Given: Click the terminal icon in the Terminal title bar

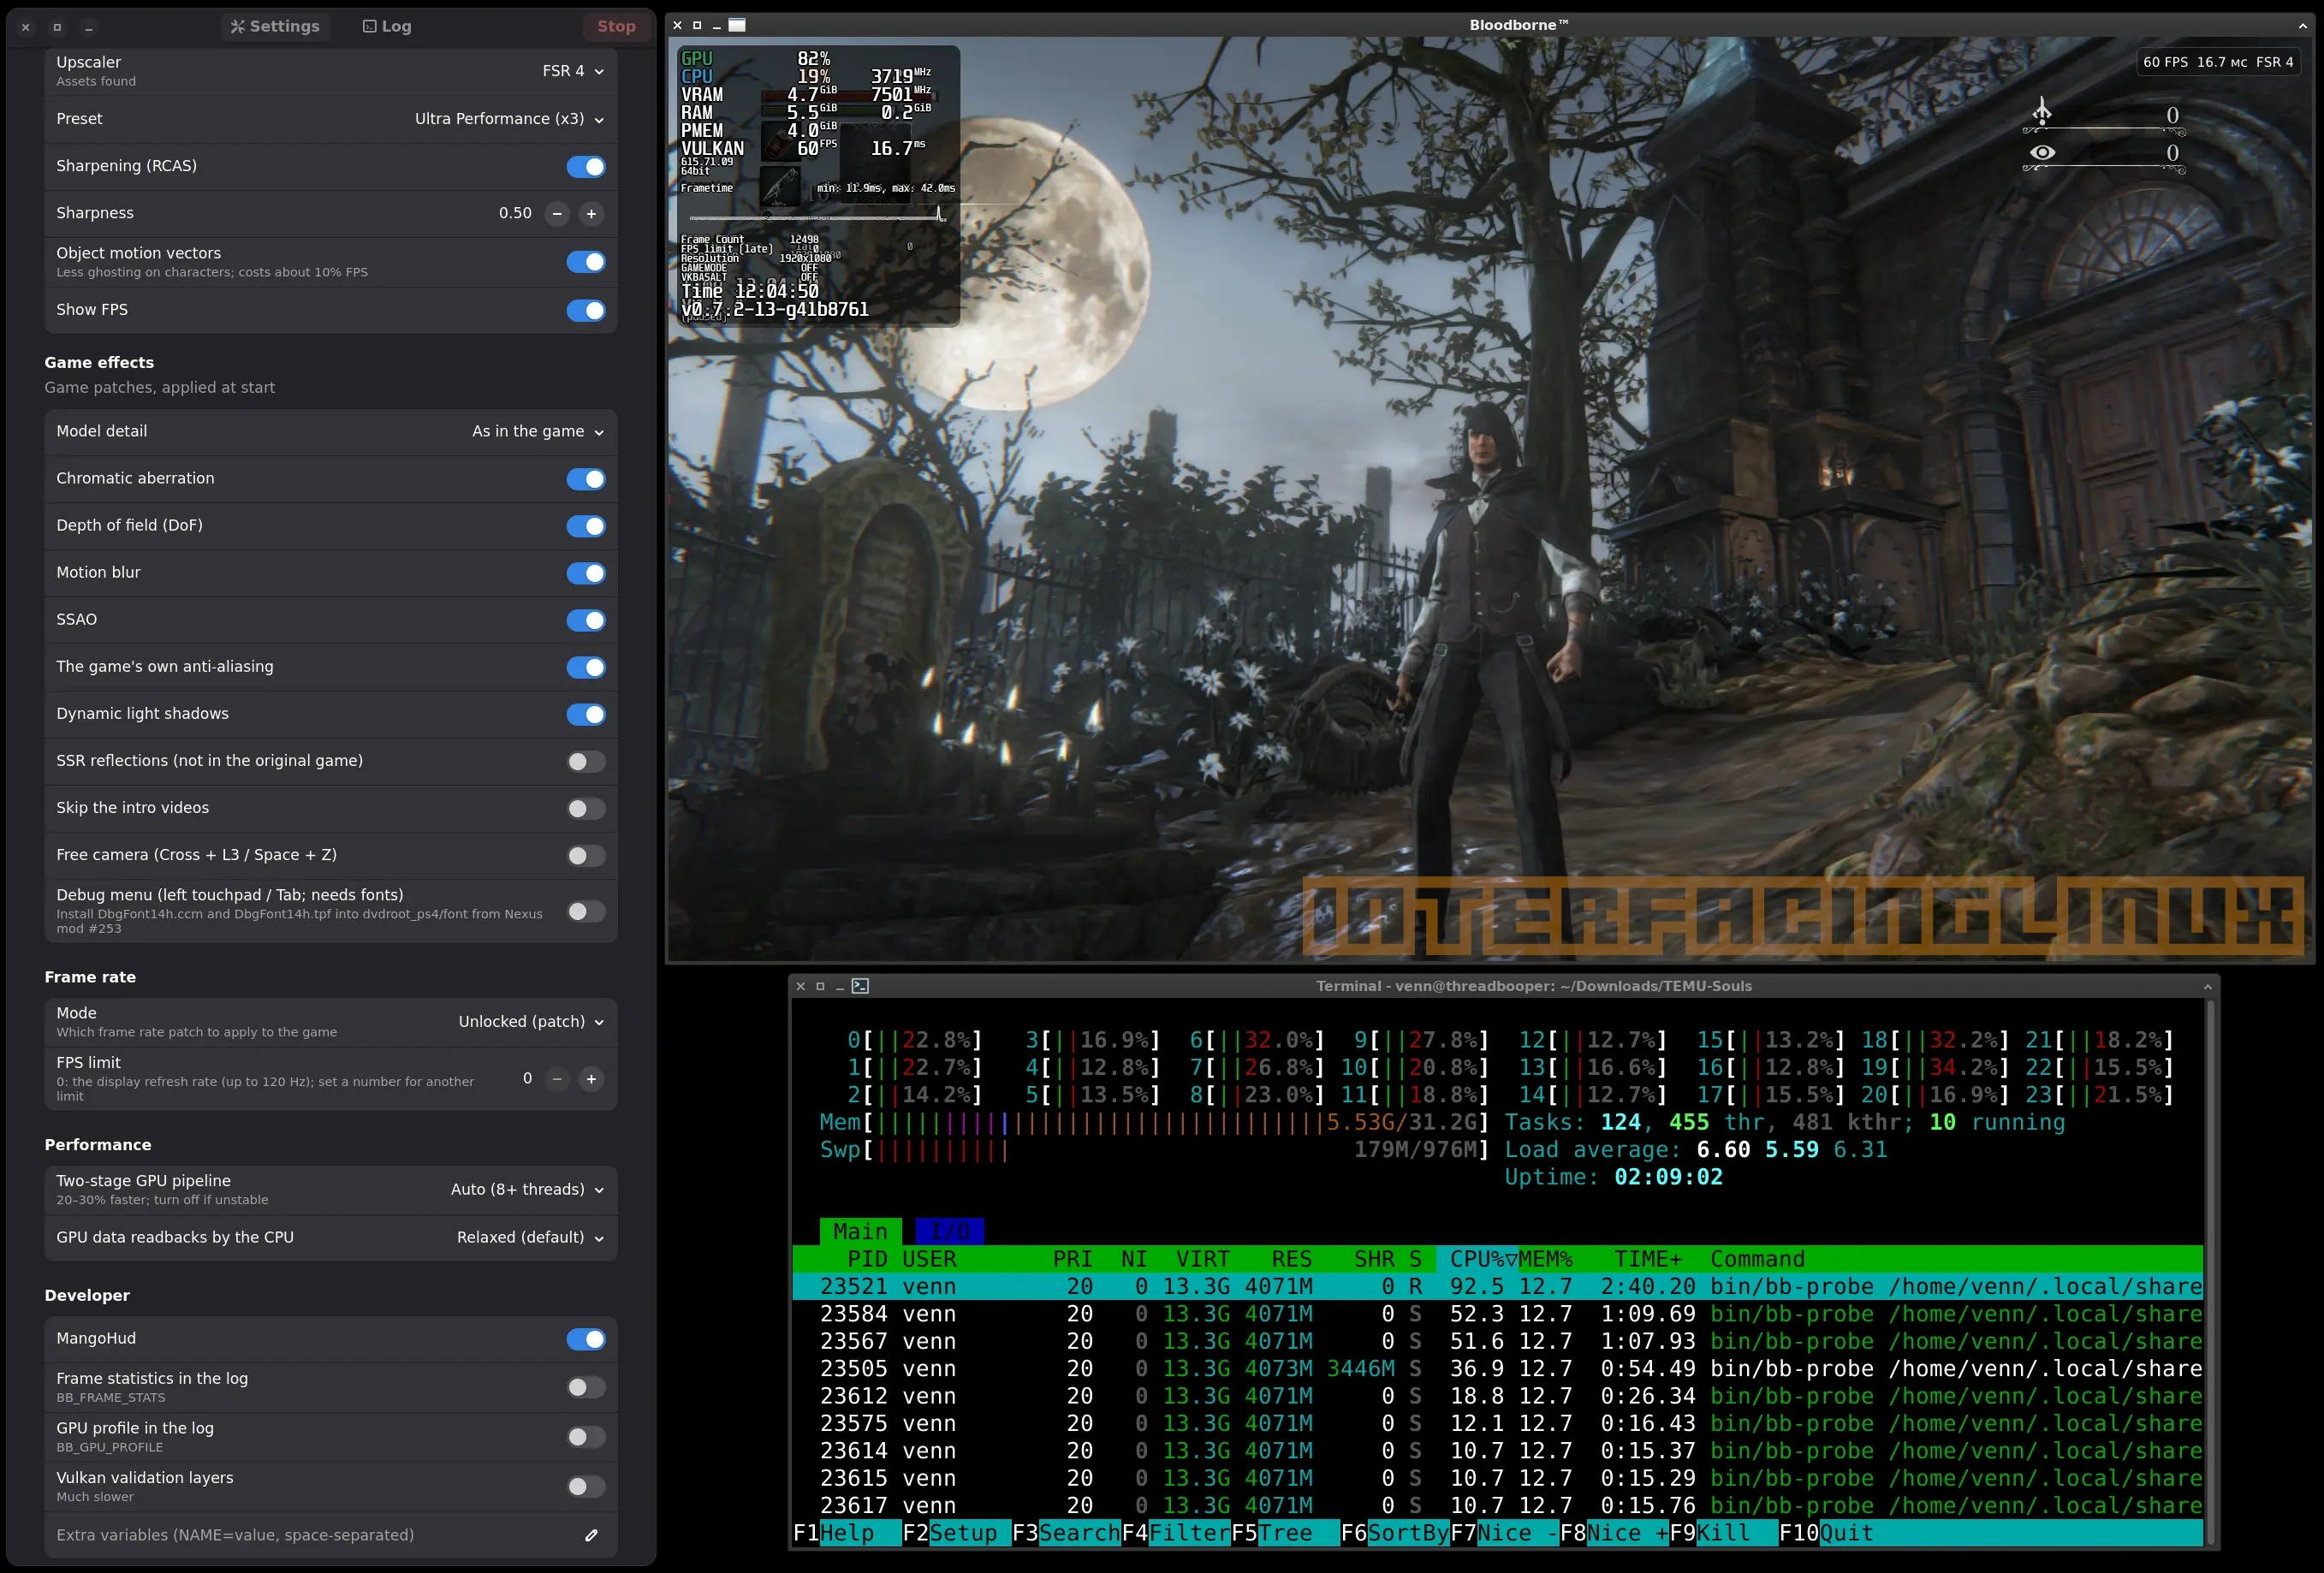Looking at the screenshot, I should [x=860, y=986].
